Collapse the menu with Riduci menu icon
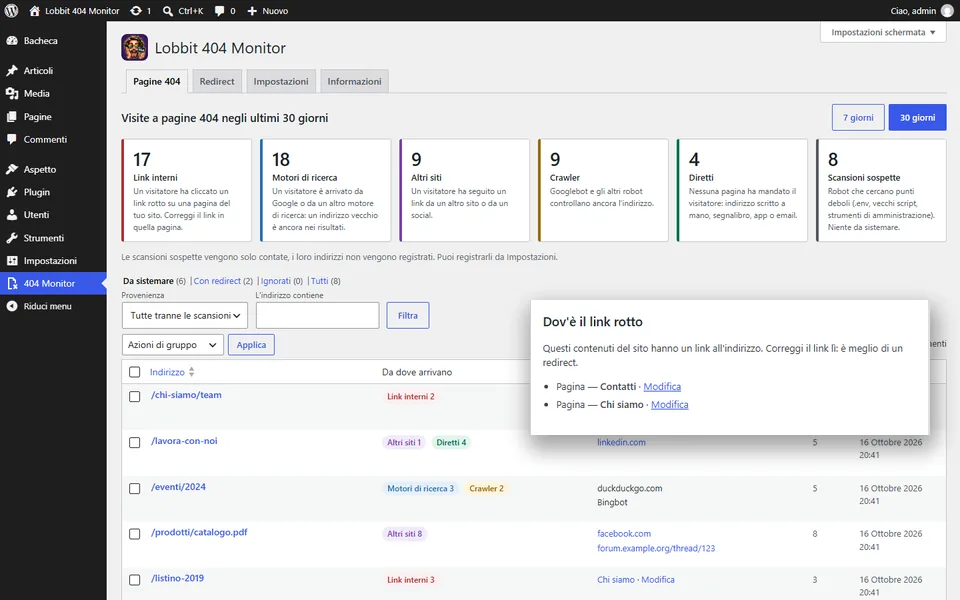The image size is (960, 600). 12,306
